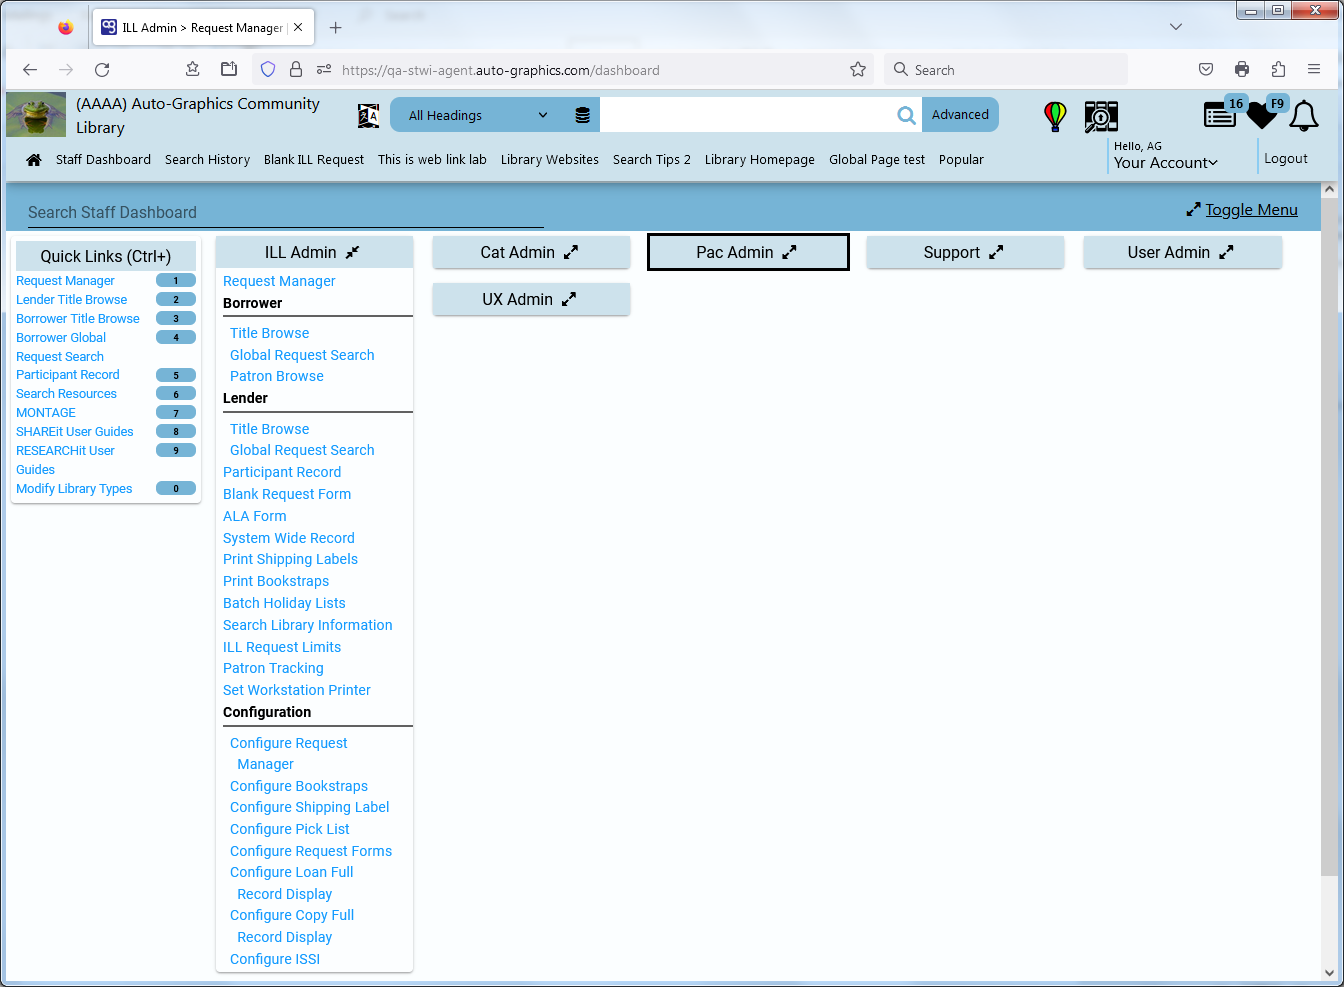Click the site padlock icon

(x=296, y=70)
